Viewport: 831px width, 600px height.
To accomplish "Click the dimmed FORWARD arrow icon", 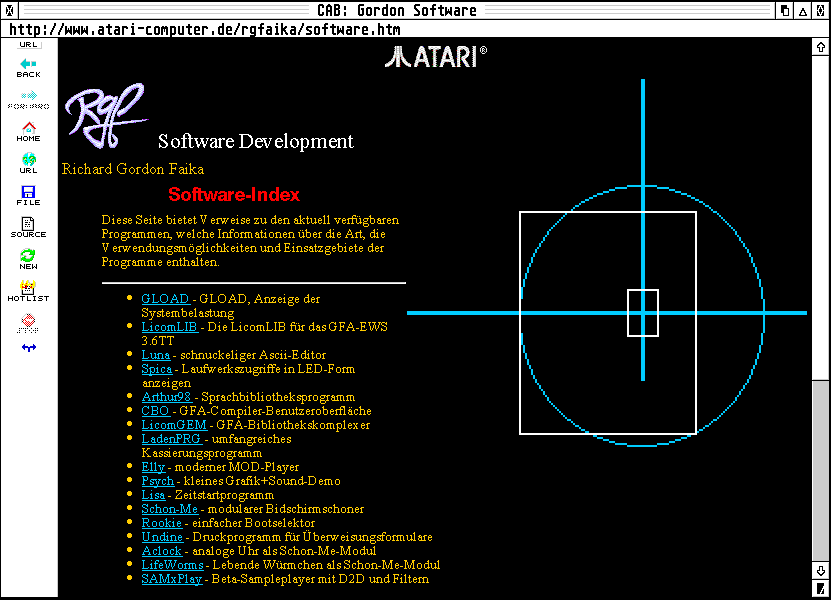I will 29,100.
